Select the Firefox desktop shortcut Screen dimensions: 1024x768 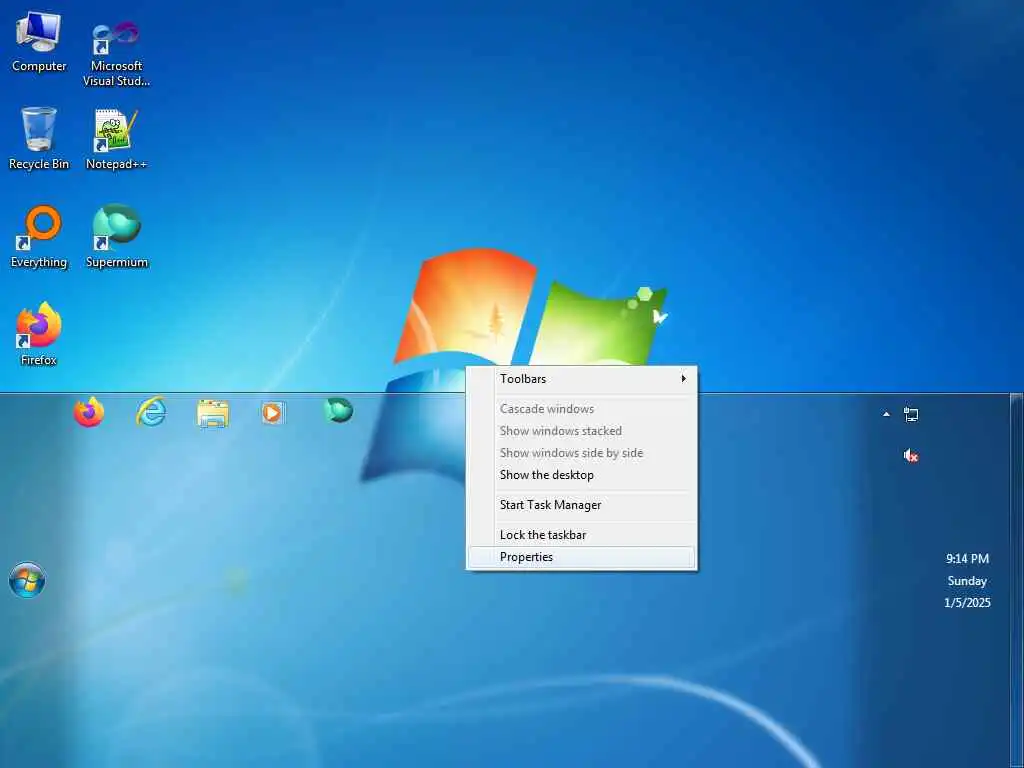point(39,334)
